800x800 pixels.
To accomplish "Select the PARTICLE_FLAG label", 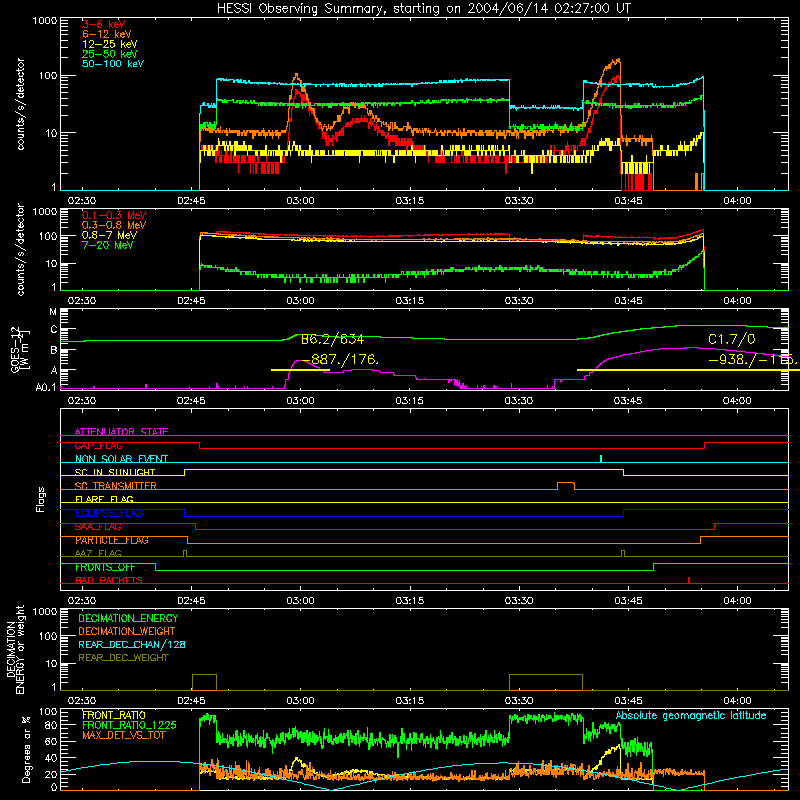I will (111, 540).
